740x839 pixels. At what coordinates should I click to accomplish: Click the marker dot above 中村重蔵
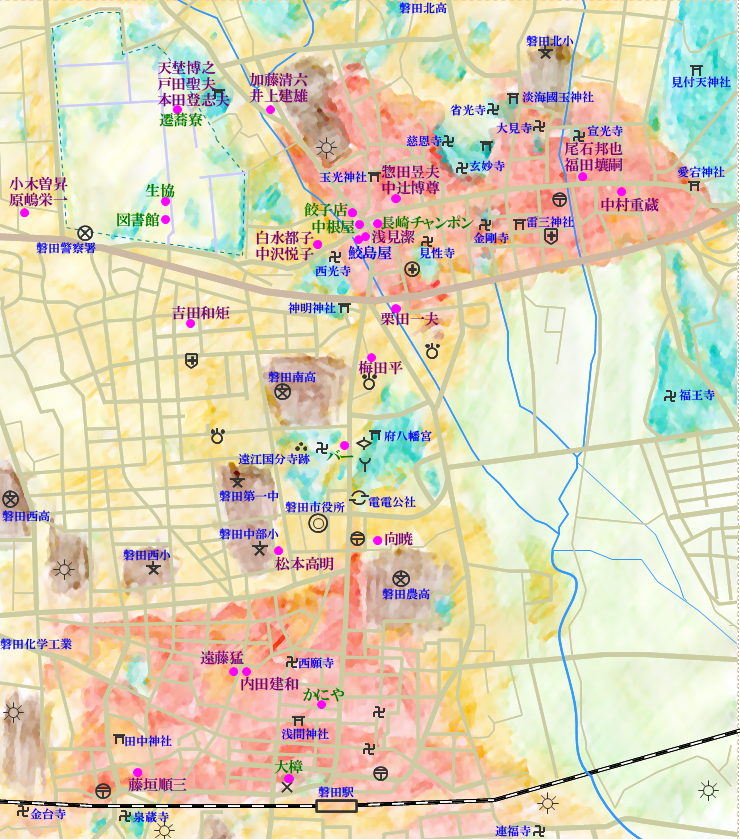click(621, 191)
